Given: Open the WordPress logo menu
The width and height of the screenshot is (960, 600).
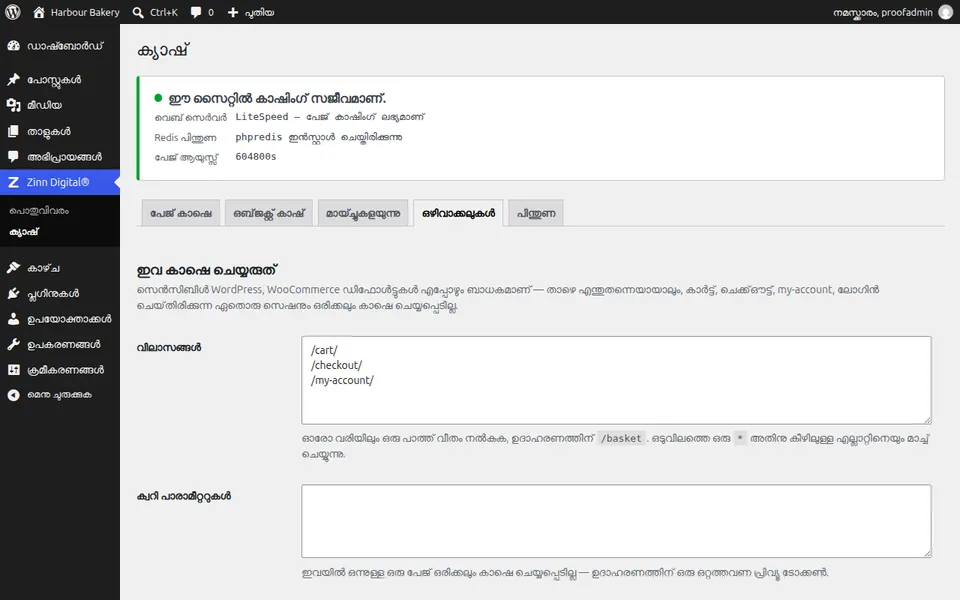Looking at the screenshot, I should click(13, 12).
